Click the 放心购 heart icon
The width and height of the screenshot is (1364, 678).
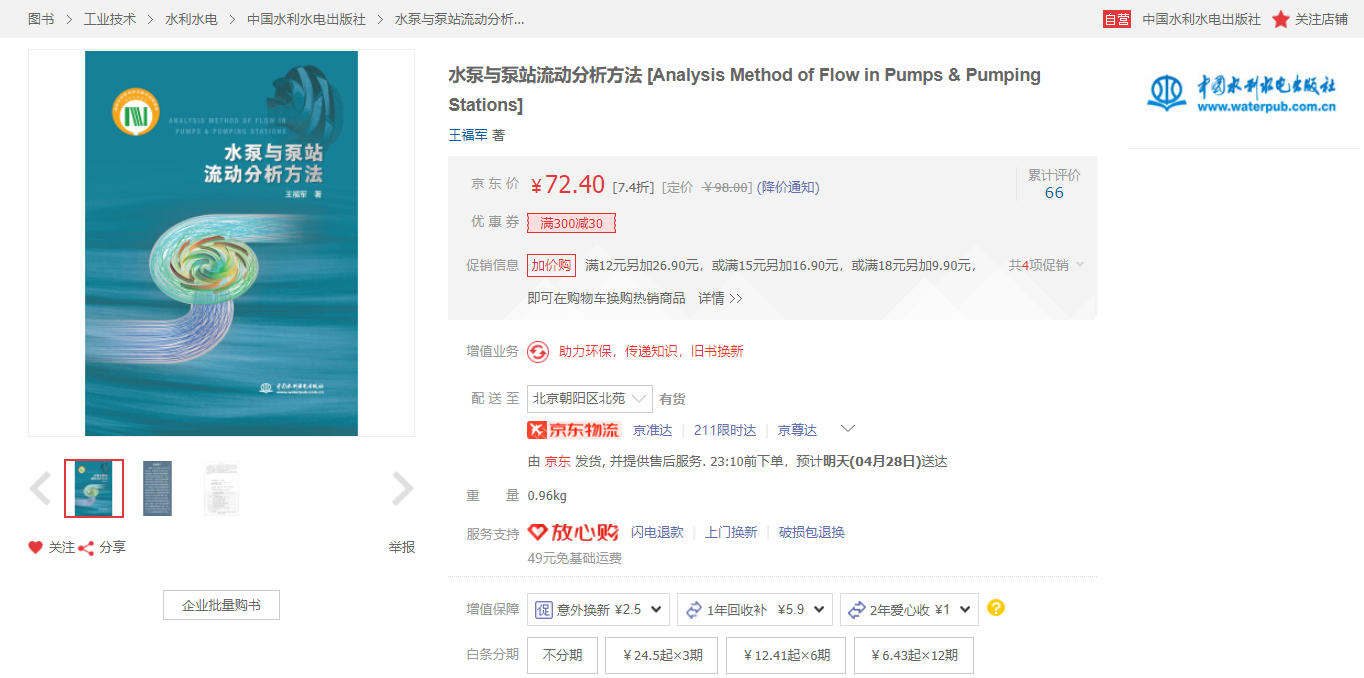tap(538, 531)
